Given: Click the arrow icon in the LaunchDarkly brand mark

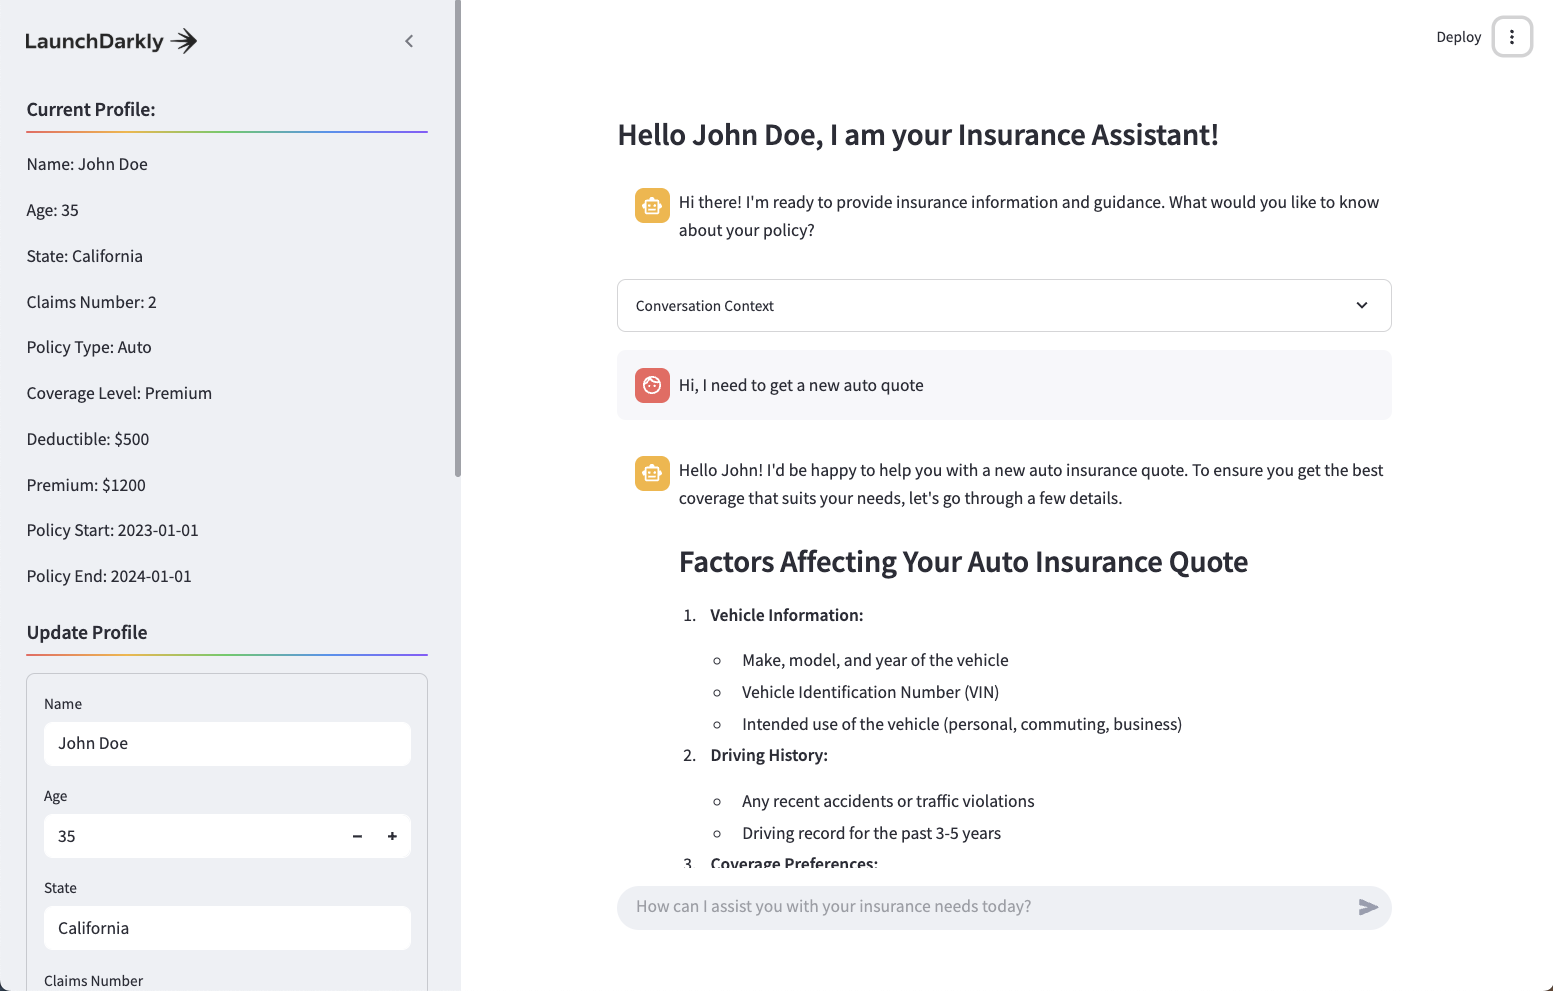Looking at the screenshot, I should click(x=183, y=40).
